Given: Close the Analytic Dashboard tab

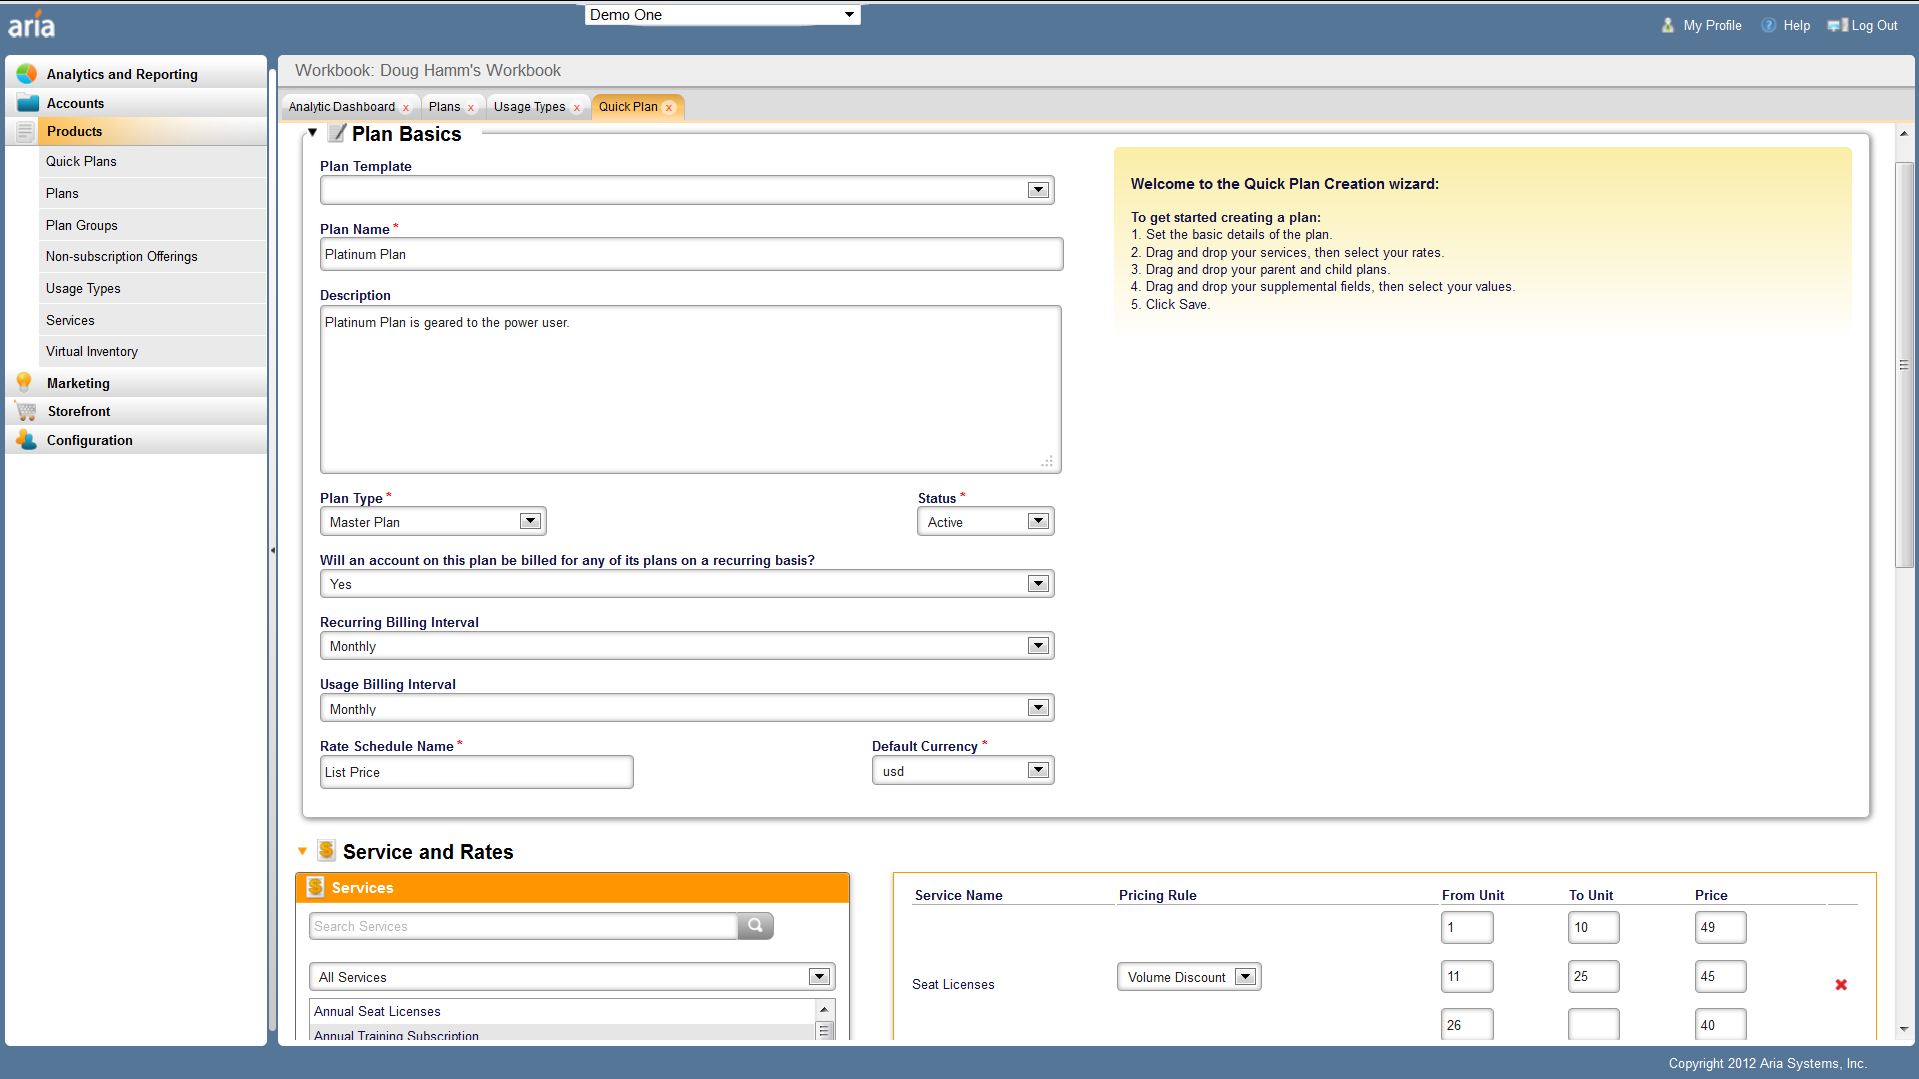Looking at the screenshot, I should pos(405,108).
